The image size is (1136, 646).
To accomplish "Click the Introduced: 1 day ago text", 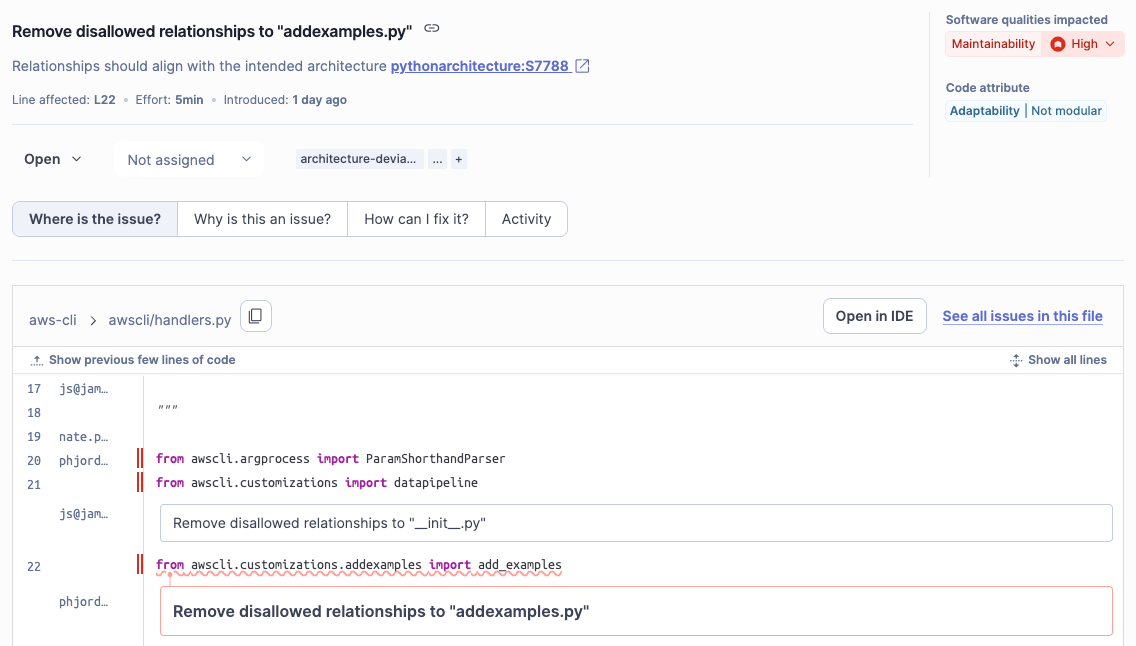I will tap(285, 100).
